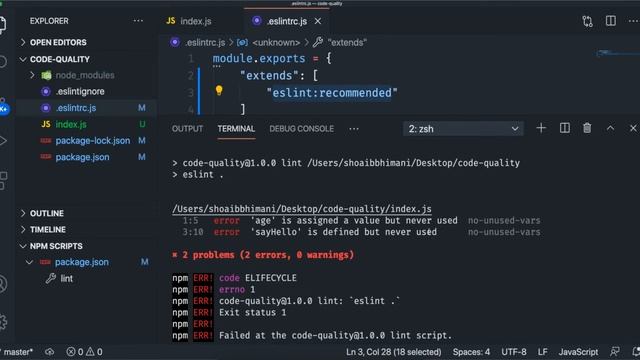Change end of line sequence LF
Image resolution: width=640 pixels, height=360 pixels.
[x=542, y=352]
